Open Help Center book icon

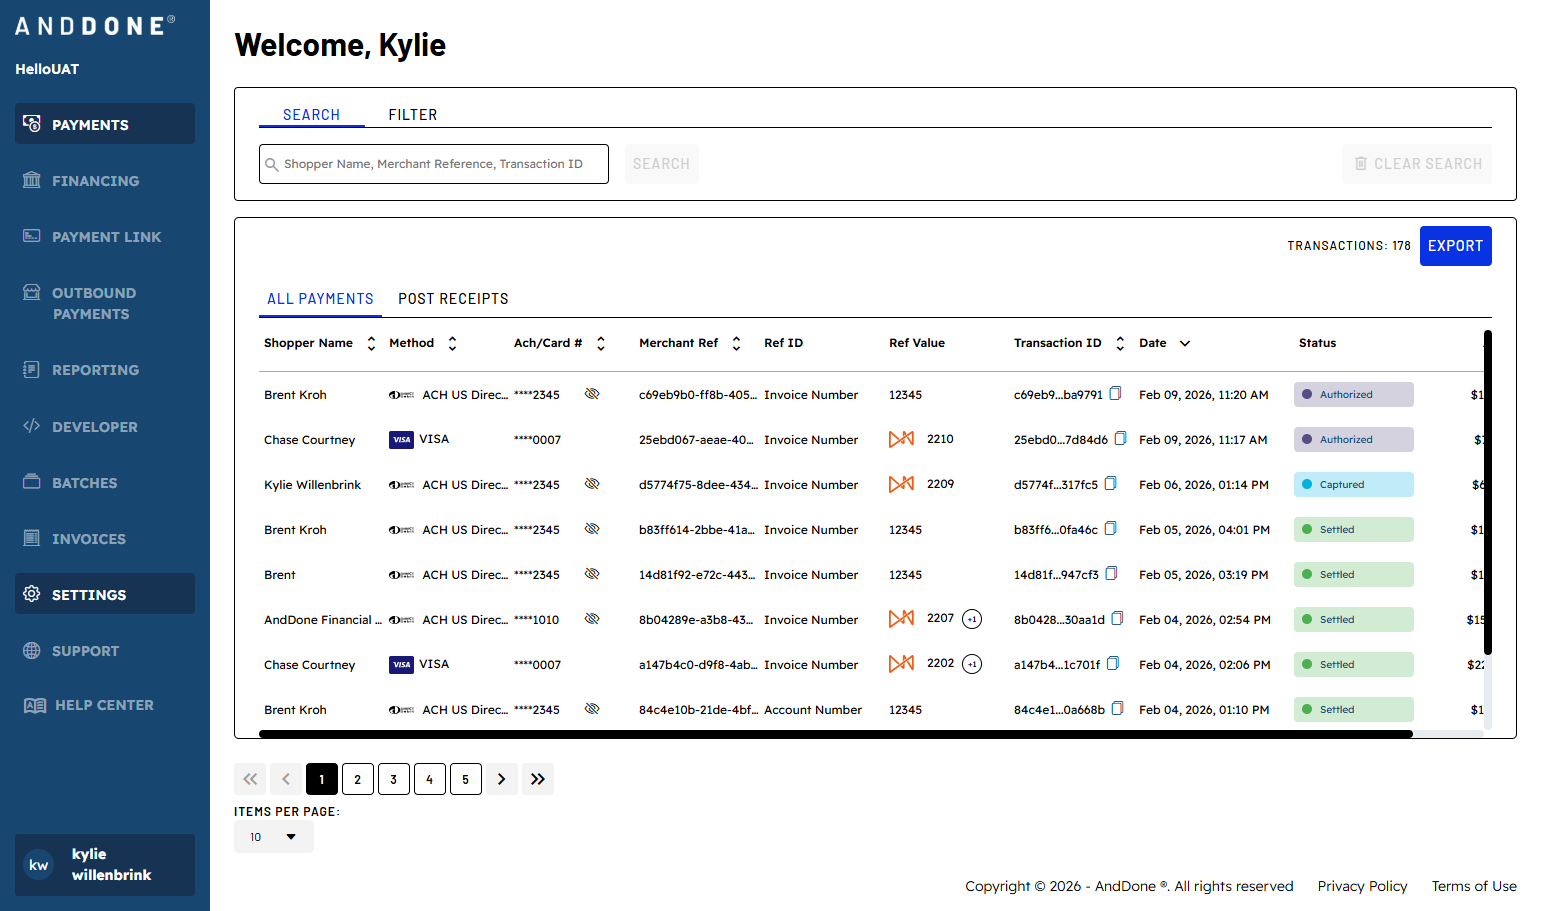coord(34,705)
